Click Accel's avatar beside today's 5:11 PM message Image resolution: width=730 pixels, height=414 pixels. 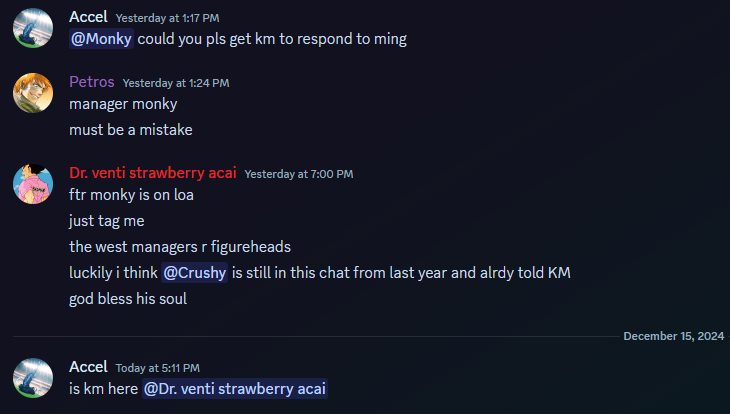[x=32, y=378]
